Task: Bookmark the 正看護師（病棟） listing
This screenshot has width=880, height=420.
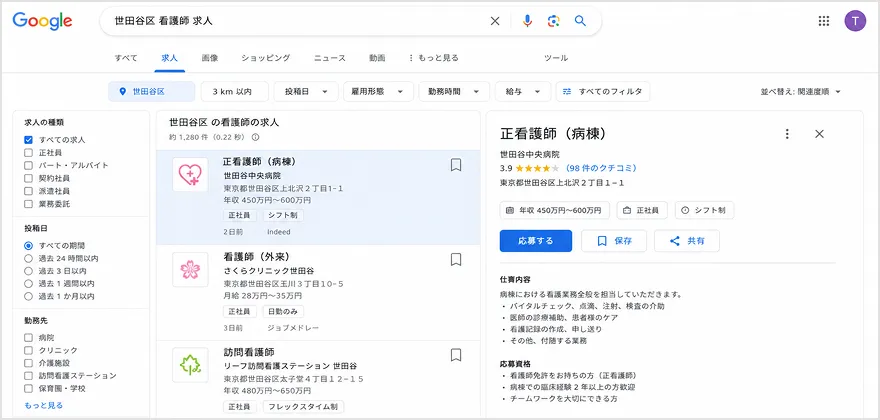Action: (x=456, y=165)
